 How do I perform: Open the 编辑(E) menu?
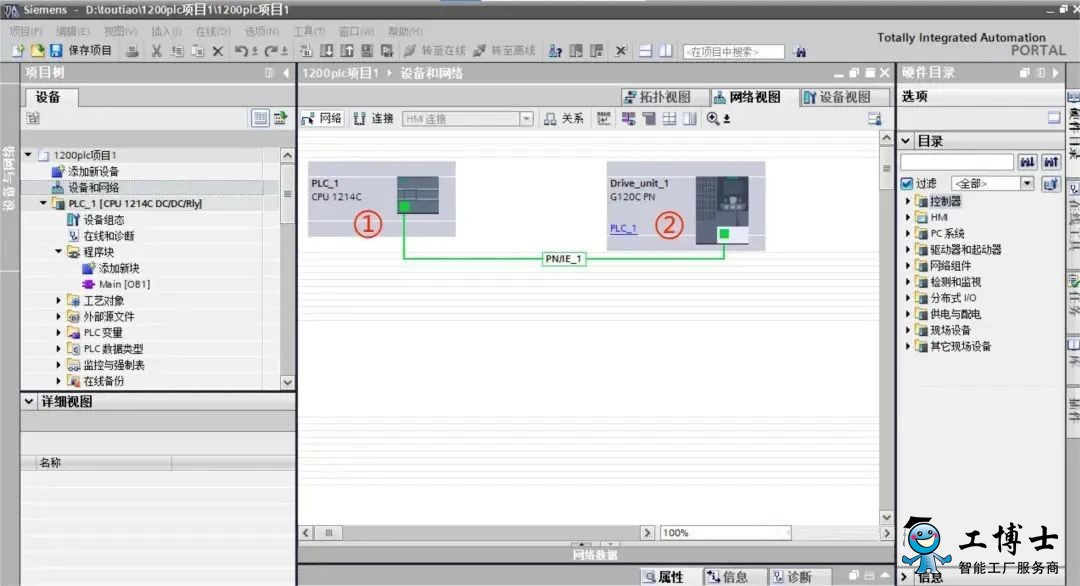coord(72,31)
